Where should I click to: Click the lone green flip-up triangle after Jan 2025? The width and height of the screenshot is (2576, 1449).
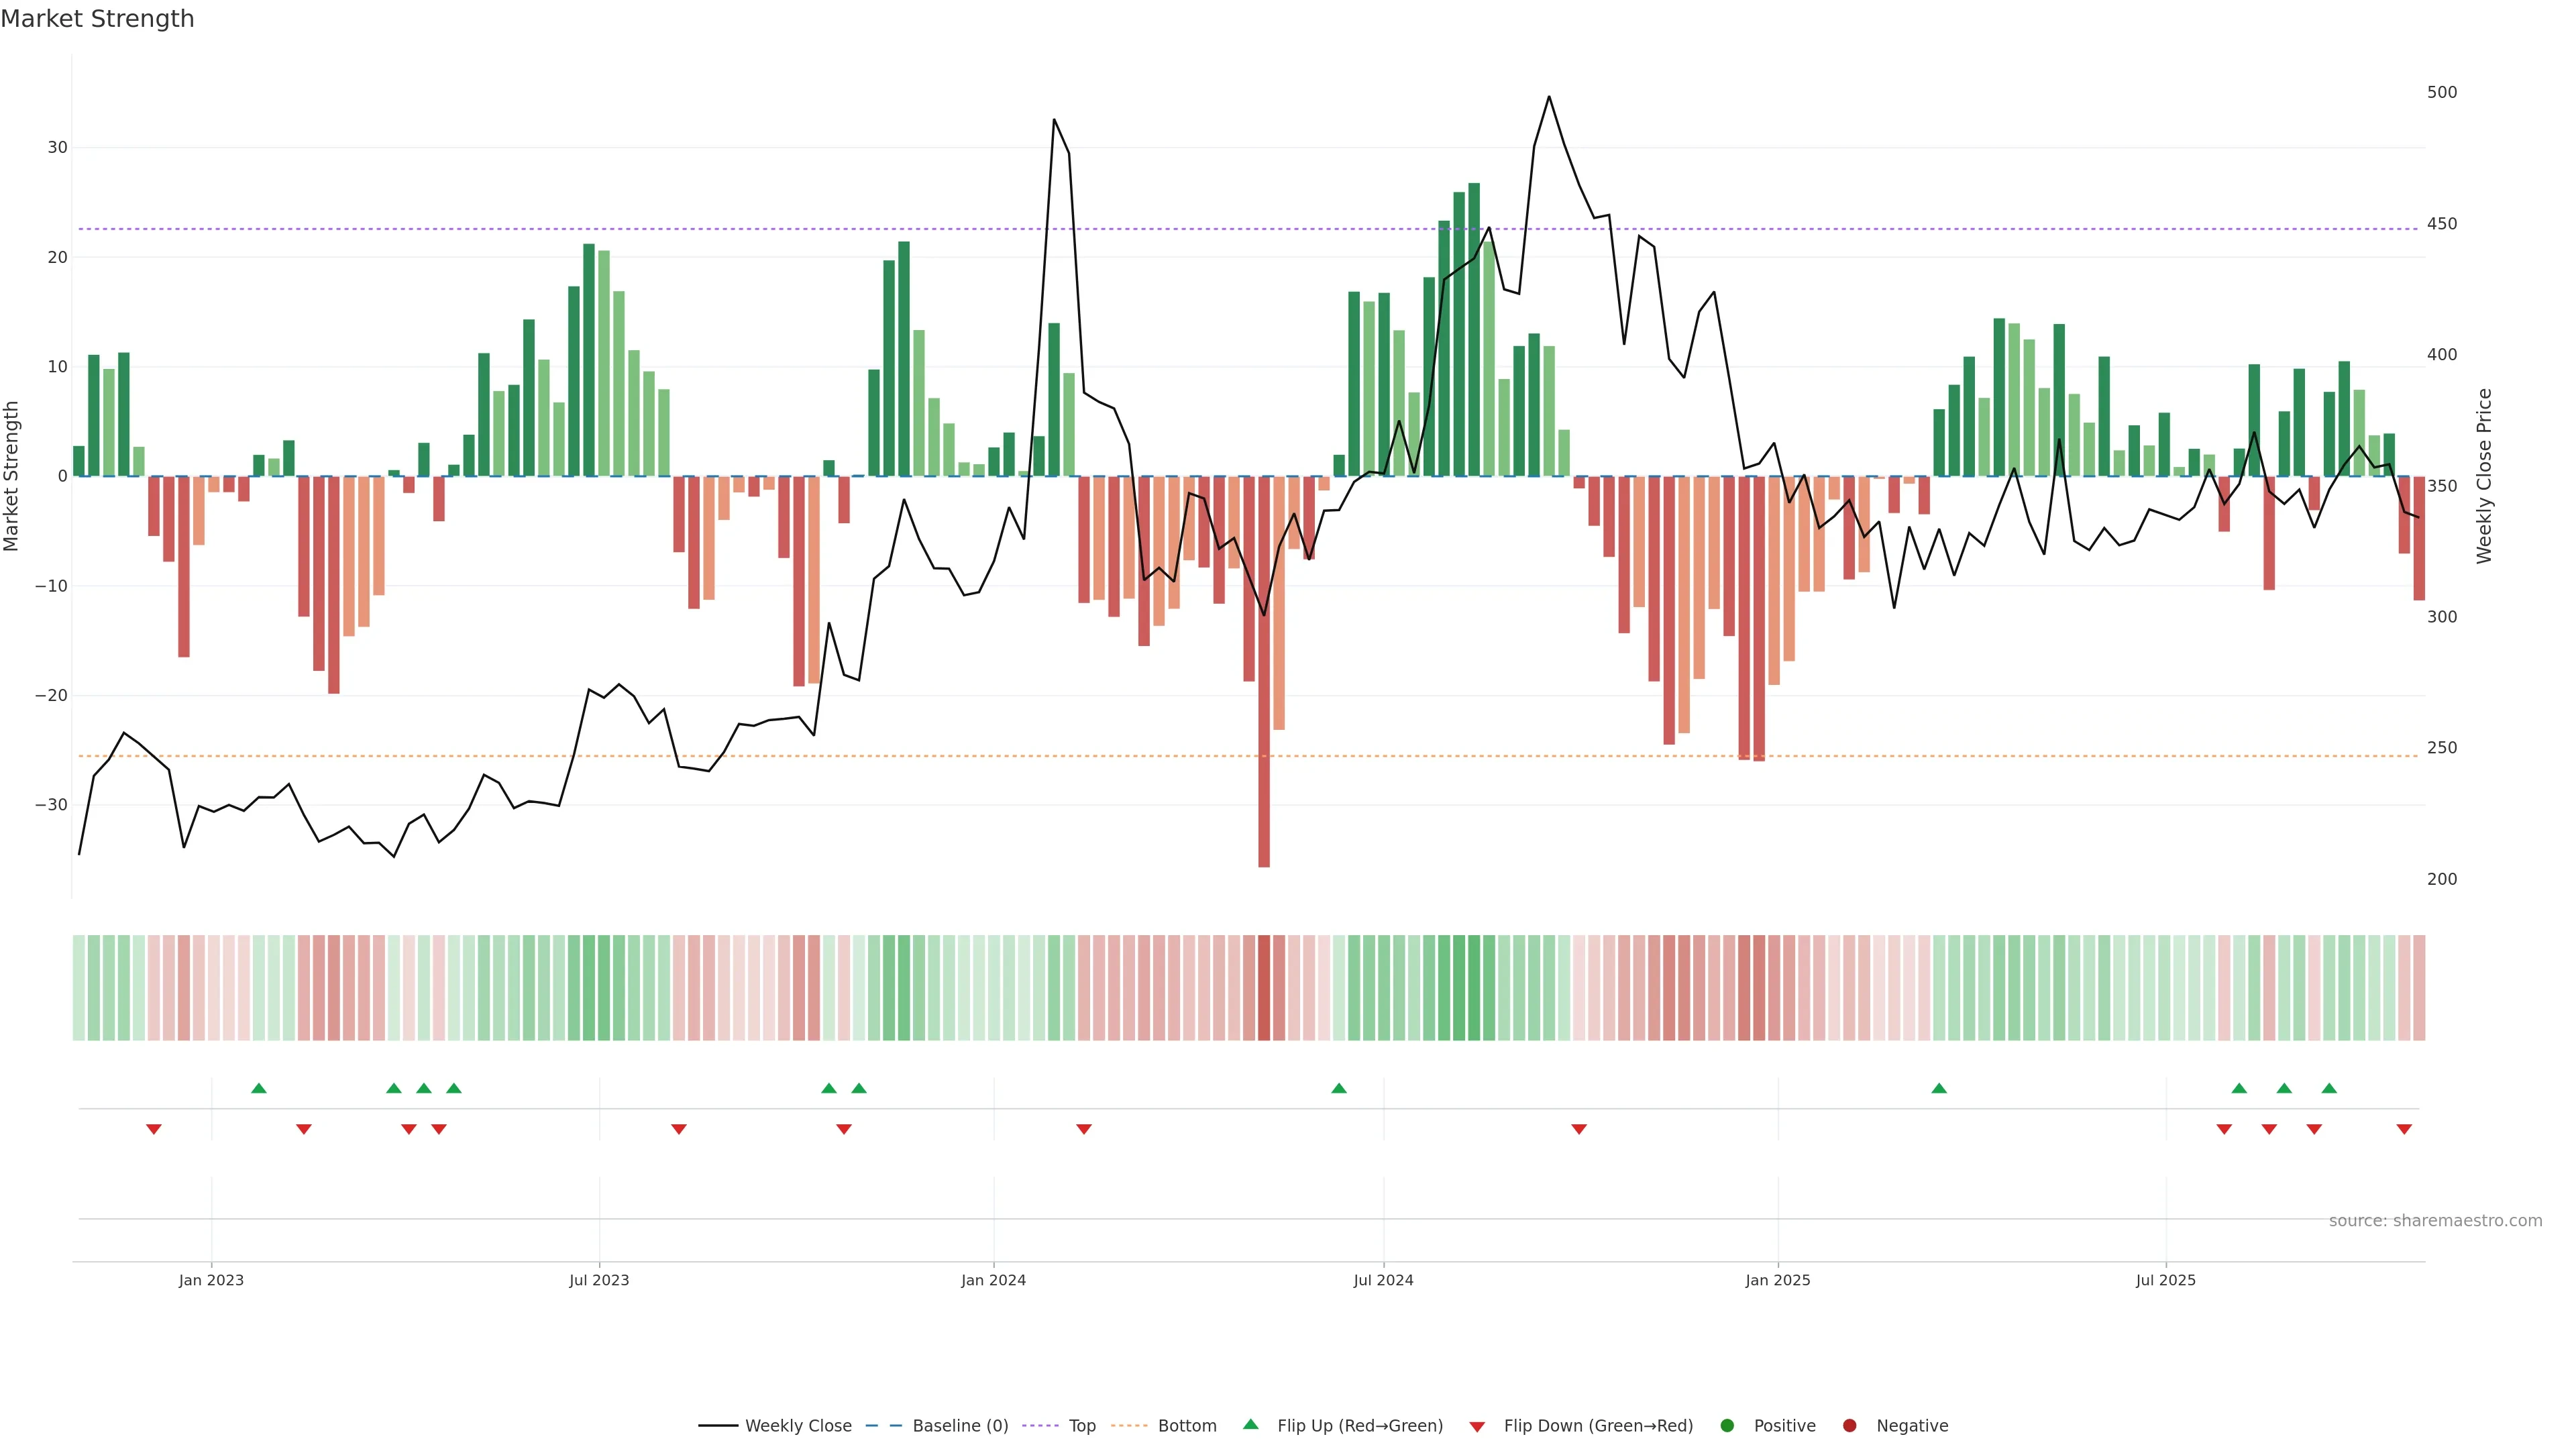(x=1939, y=1088)
